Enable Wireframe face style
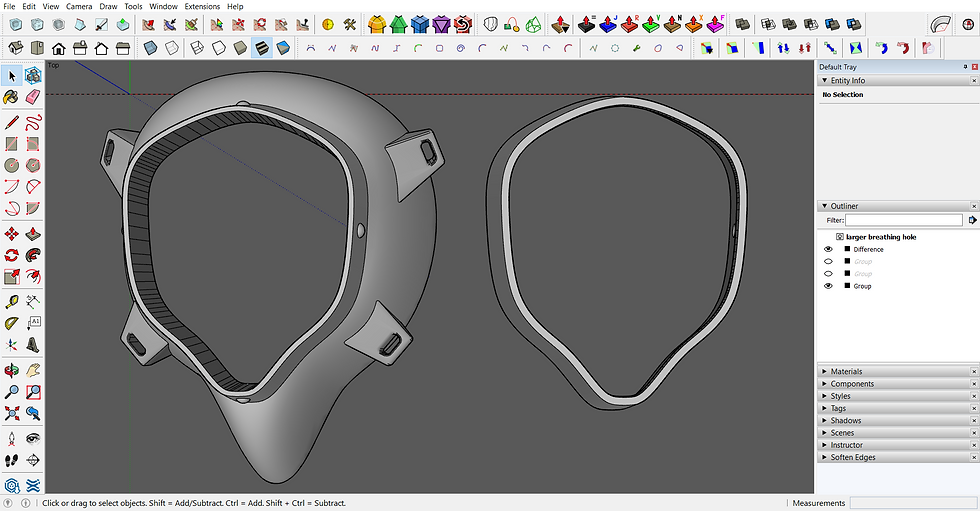The width and height of the screenshot is (980, 511). [x=197, y=47]
